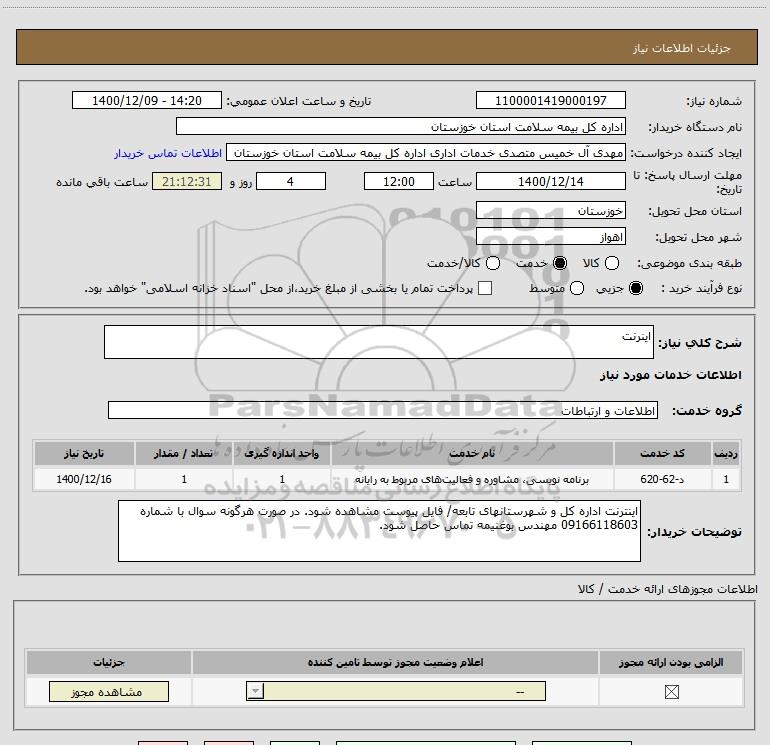Click row number 1 in services table
Screen dimensions: 770x745
pos(726,479)
